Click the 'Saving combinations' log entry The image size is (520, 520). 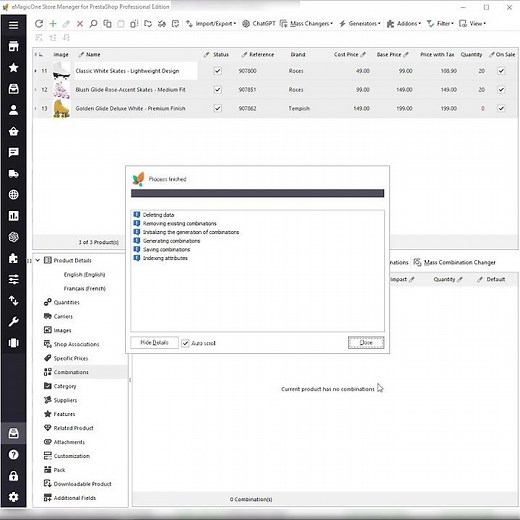pos(166,249)
